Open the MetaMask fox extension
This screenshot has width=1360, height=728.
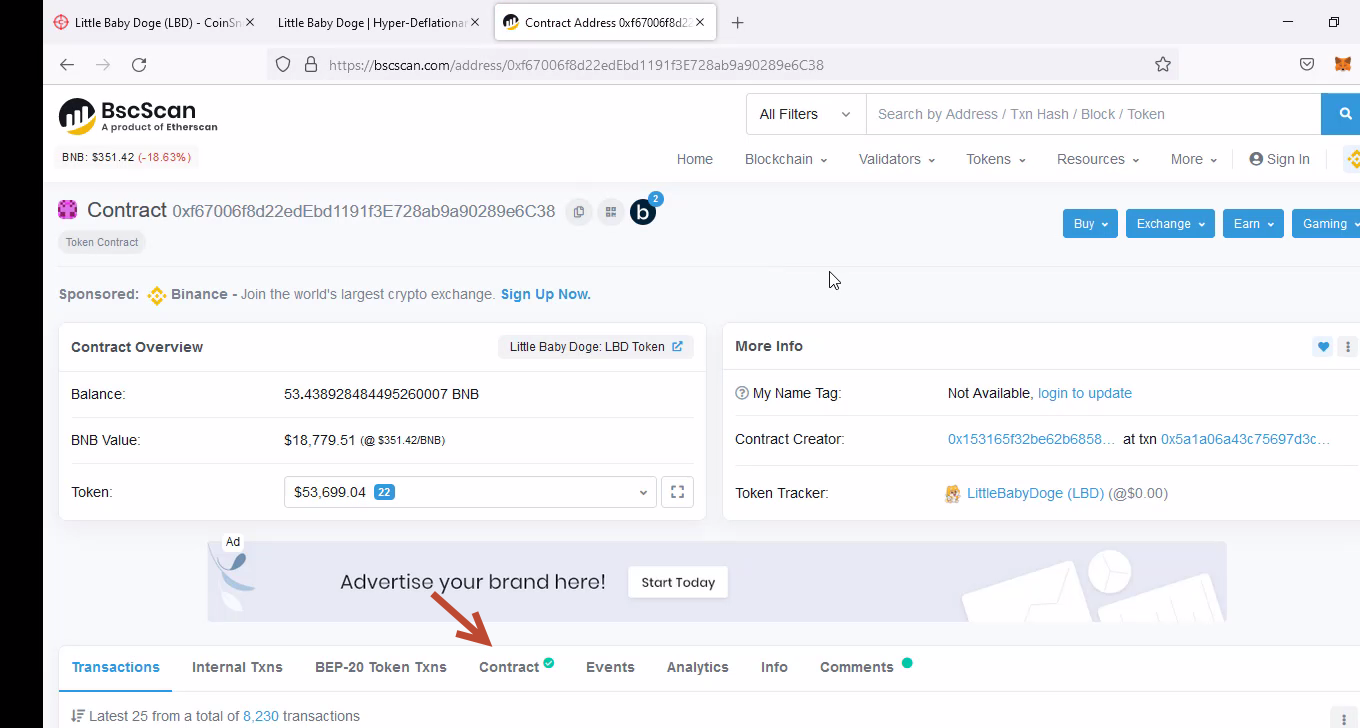pyautogui.click(x=1342, y=65)
